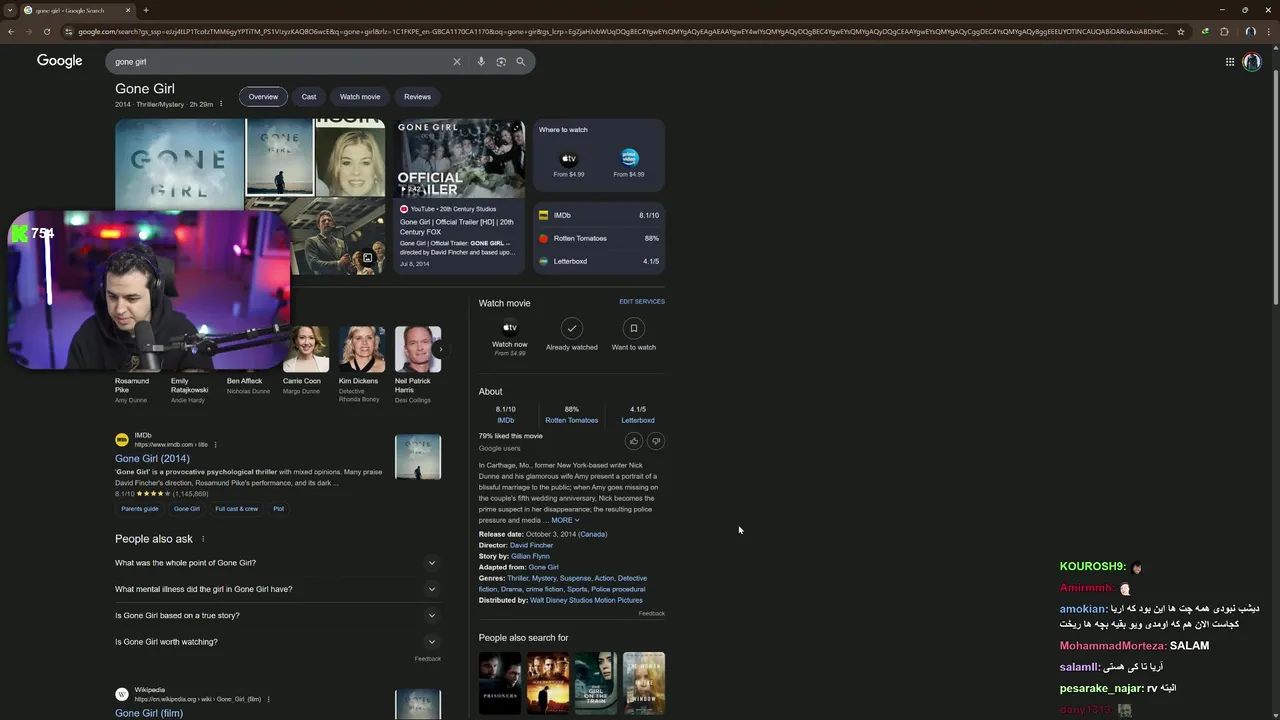Screen dimensions: 1280x720
Task: Bookmark this page with the star icon
Action: 1181,31
